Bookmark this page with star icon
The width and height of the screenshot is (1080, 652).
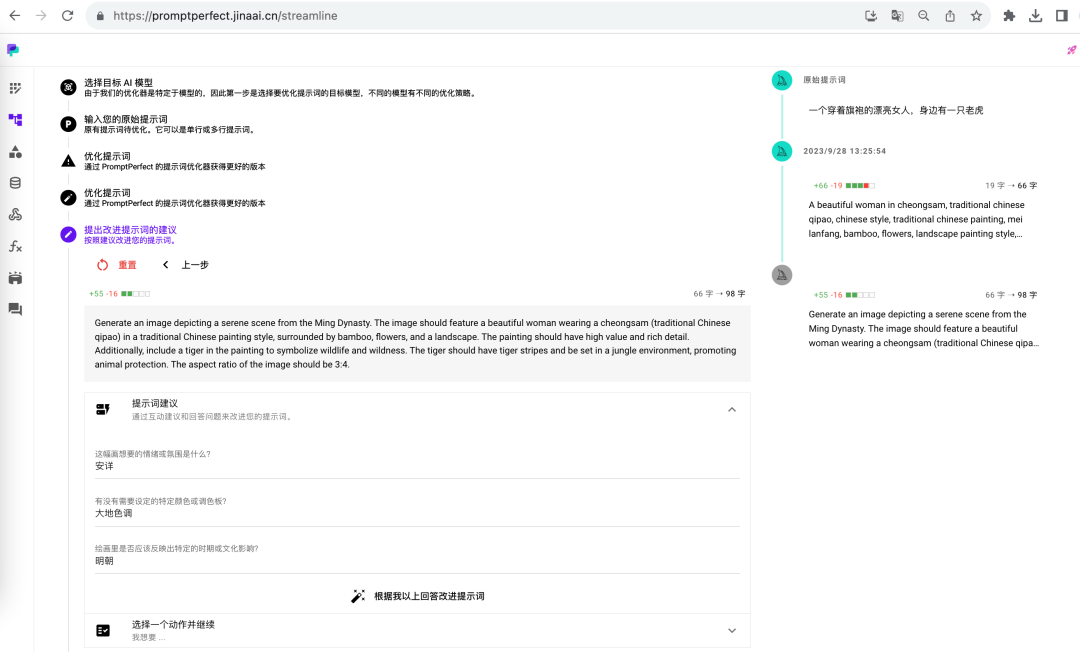coord(976,16)
